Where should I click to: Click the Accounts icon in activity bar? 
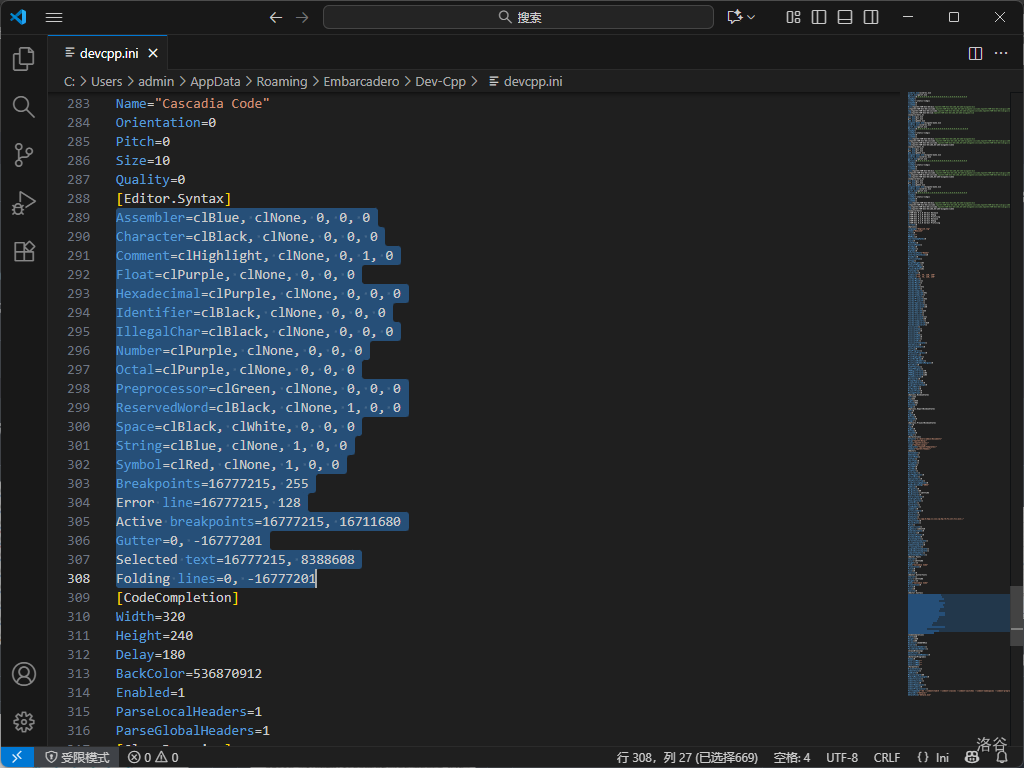tap(24, 674)
